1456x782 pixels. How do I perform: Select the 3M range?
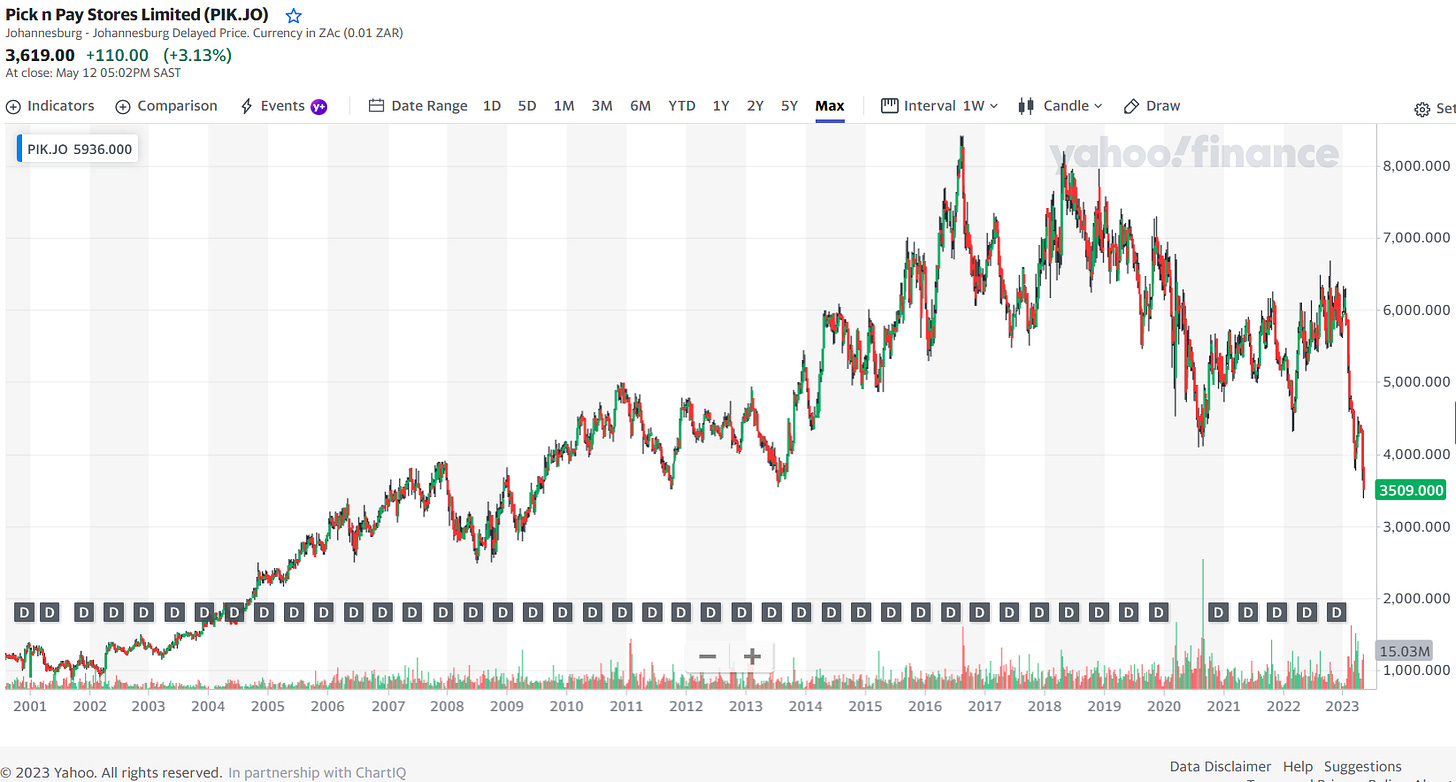pos(602,106)
